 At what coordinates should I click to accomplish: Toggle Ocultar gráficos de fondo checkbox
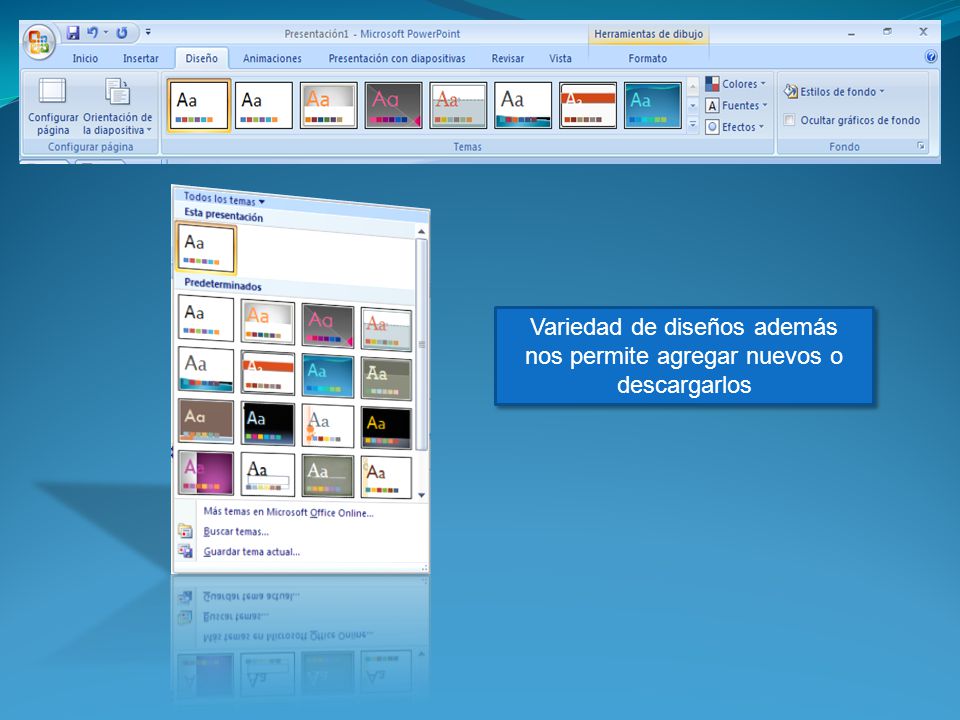(x=790, y=120)
